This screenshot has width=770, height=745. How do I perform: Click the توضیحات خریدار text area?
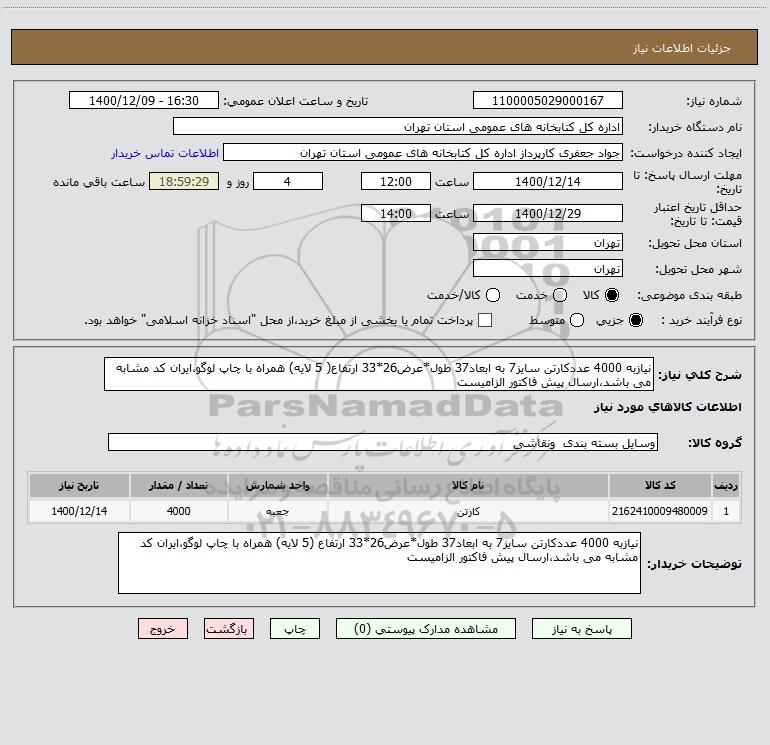379,563
